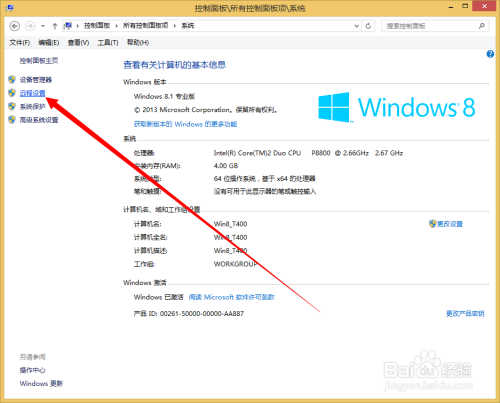Click shield icon next to 更改设置
Screen dimensions: 500x403
coord(433,224)
